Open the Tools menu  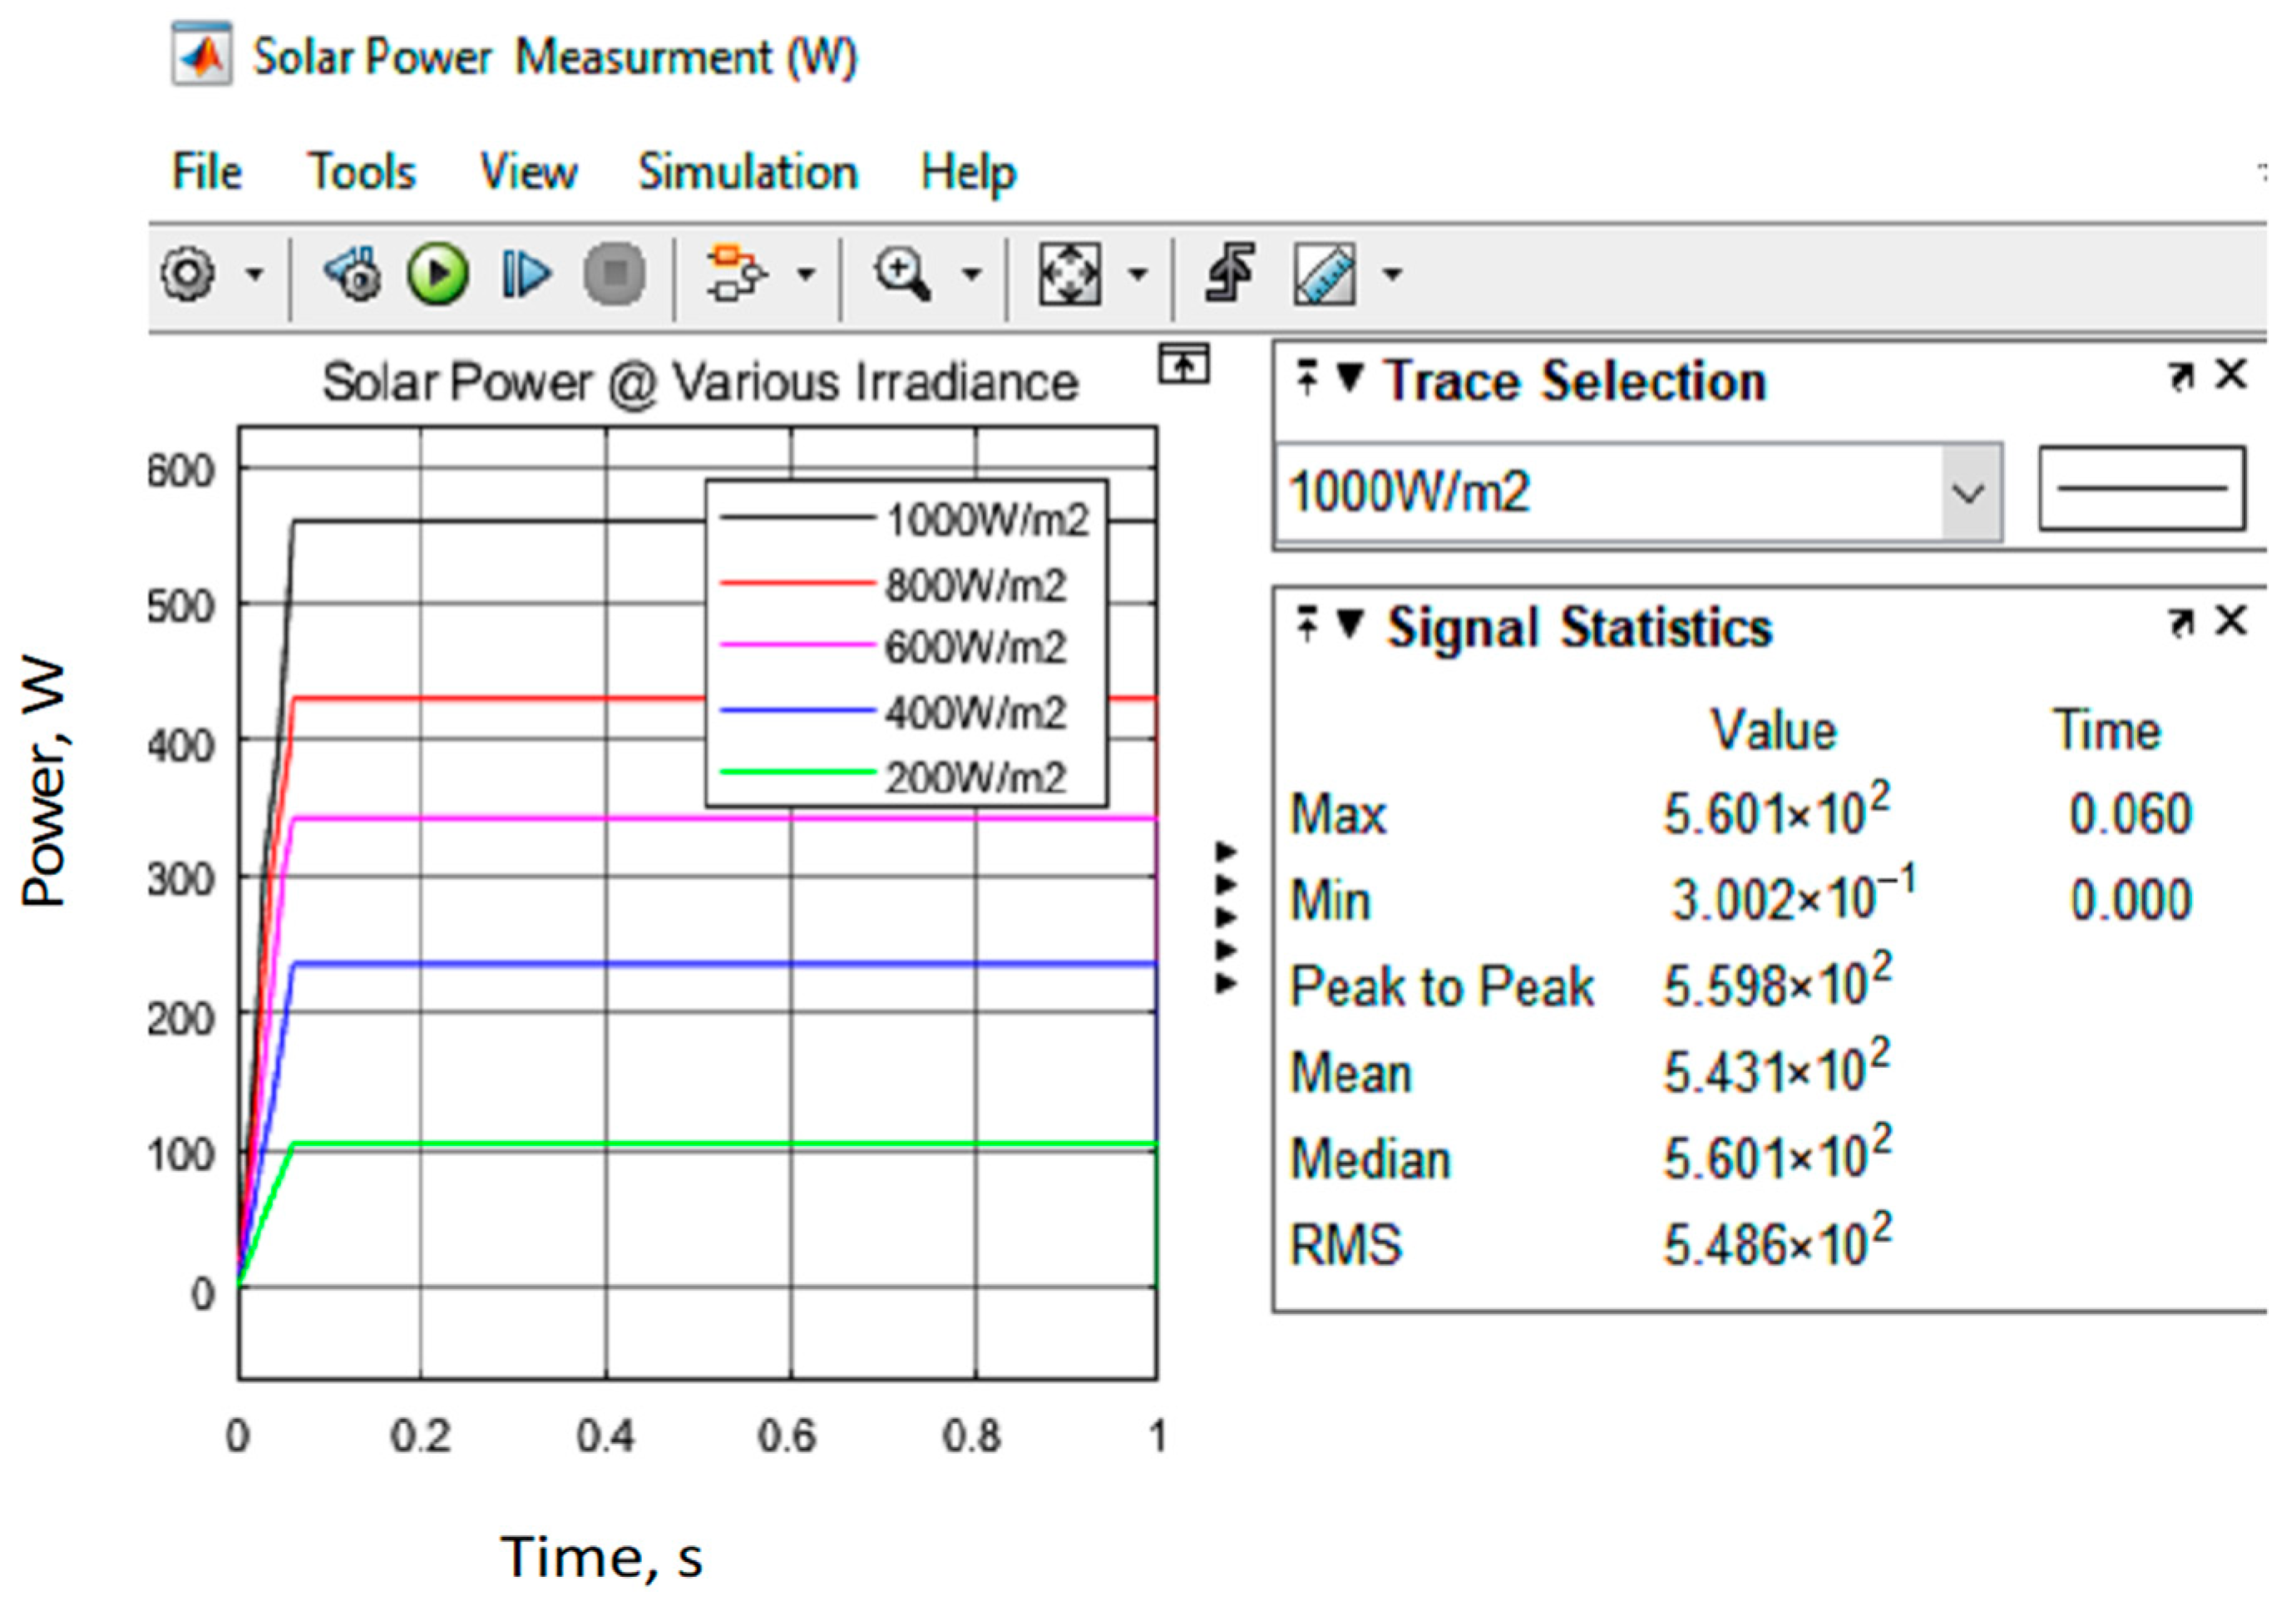click(x=361, y=172)
